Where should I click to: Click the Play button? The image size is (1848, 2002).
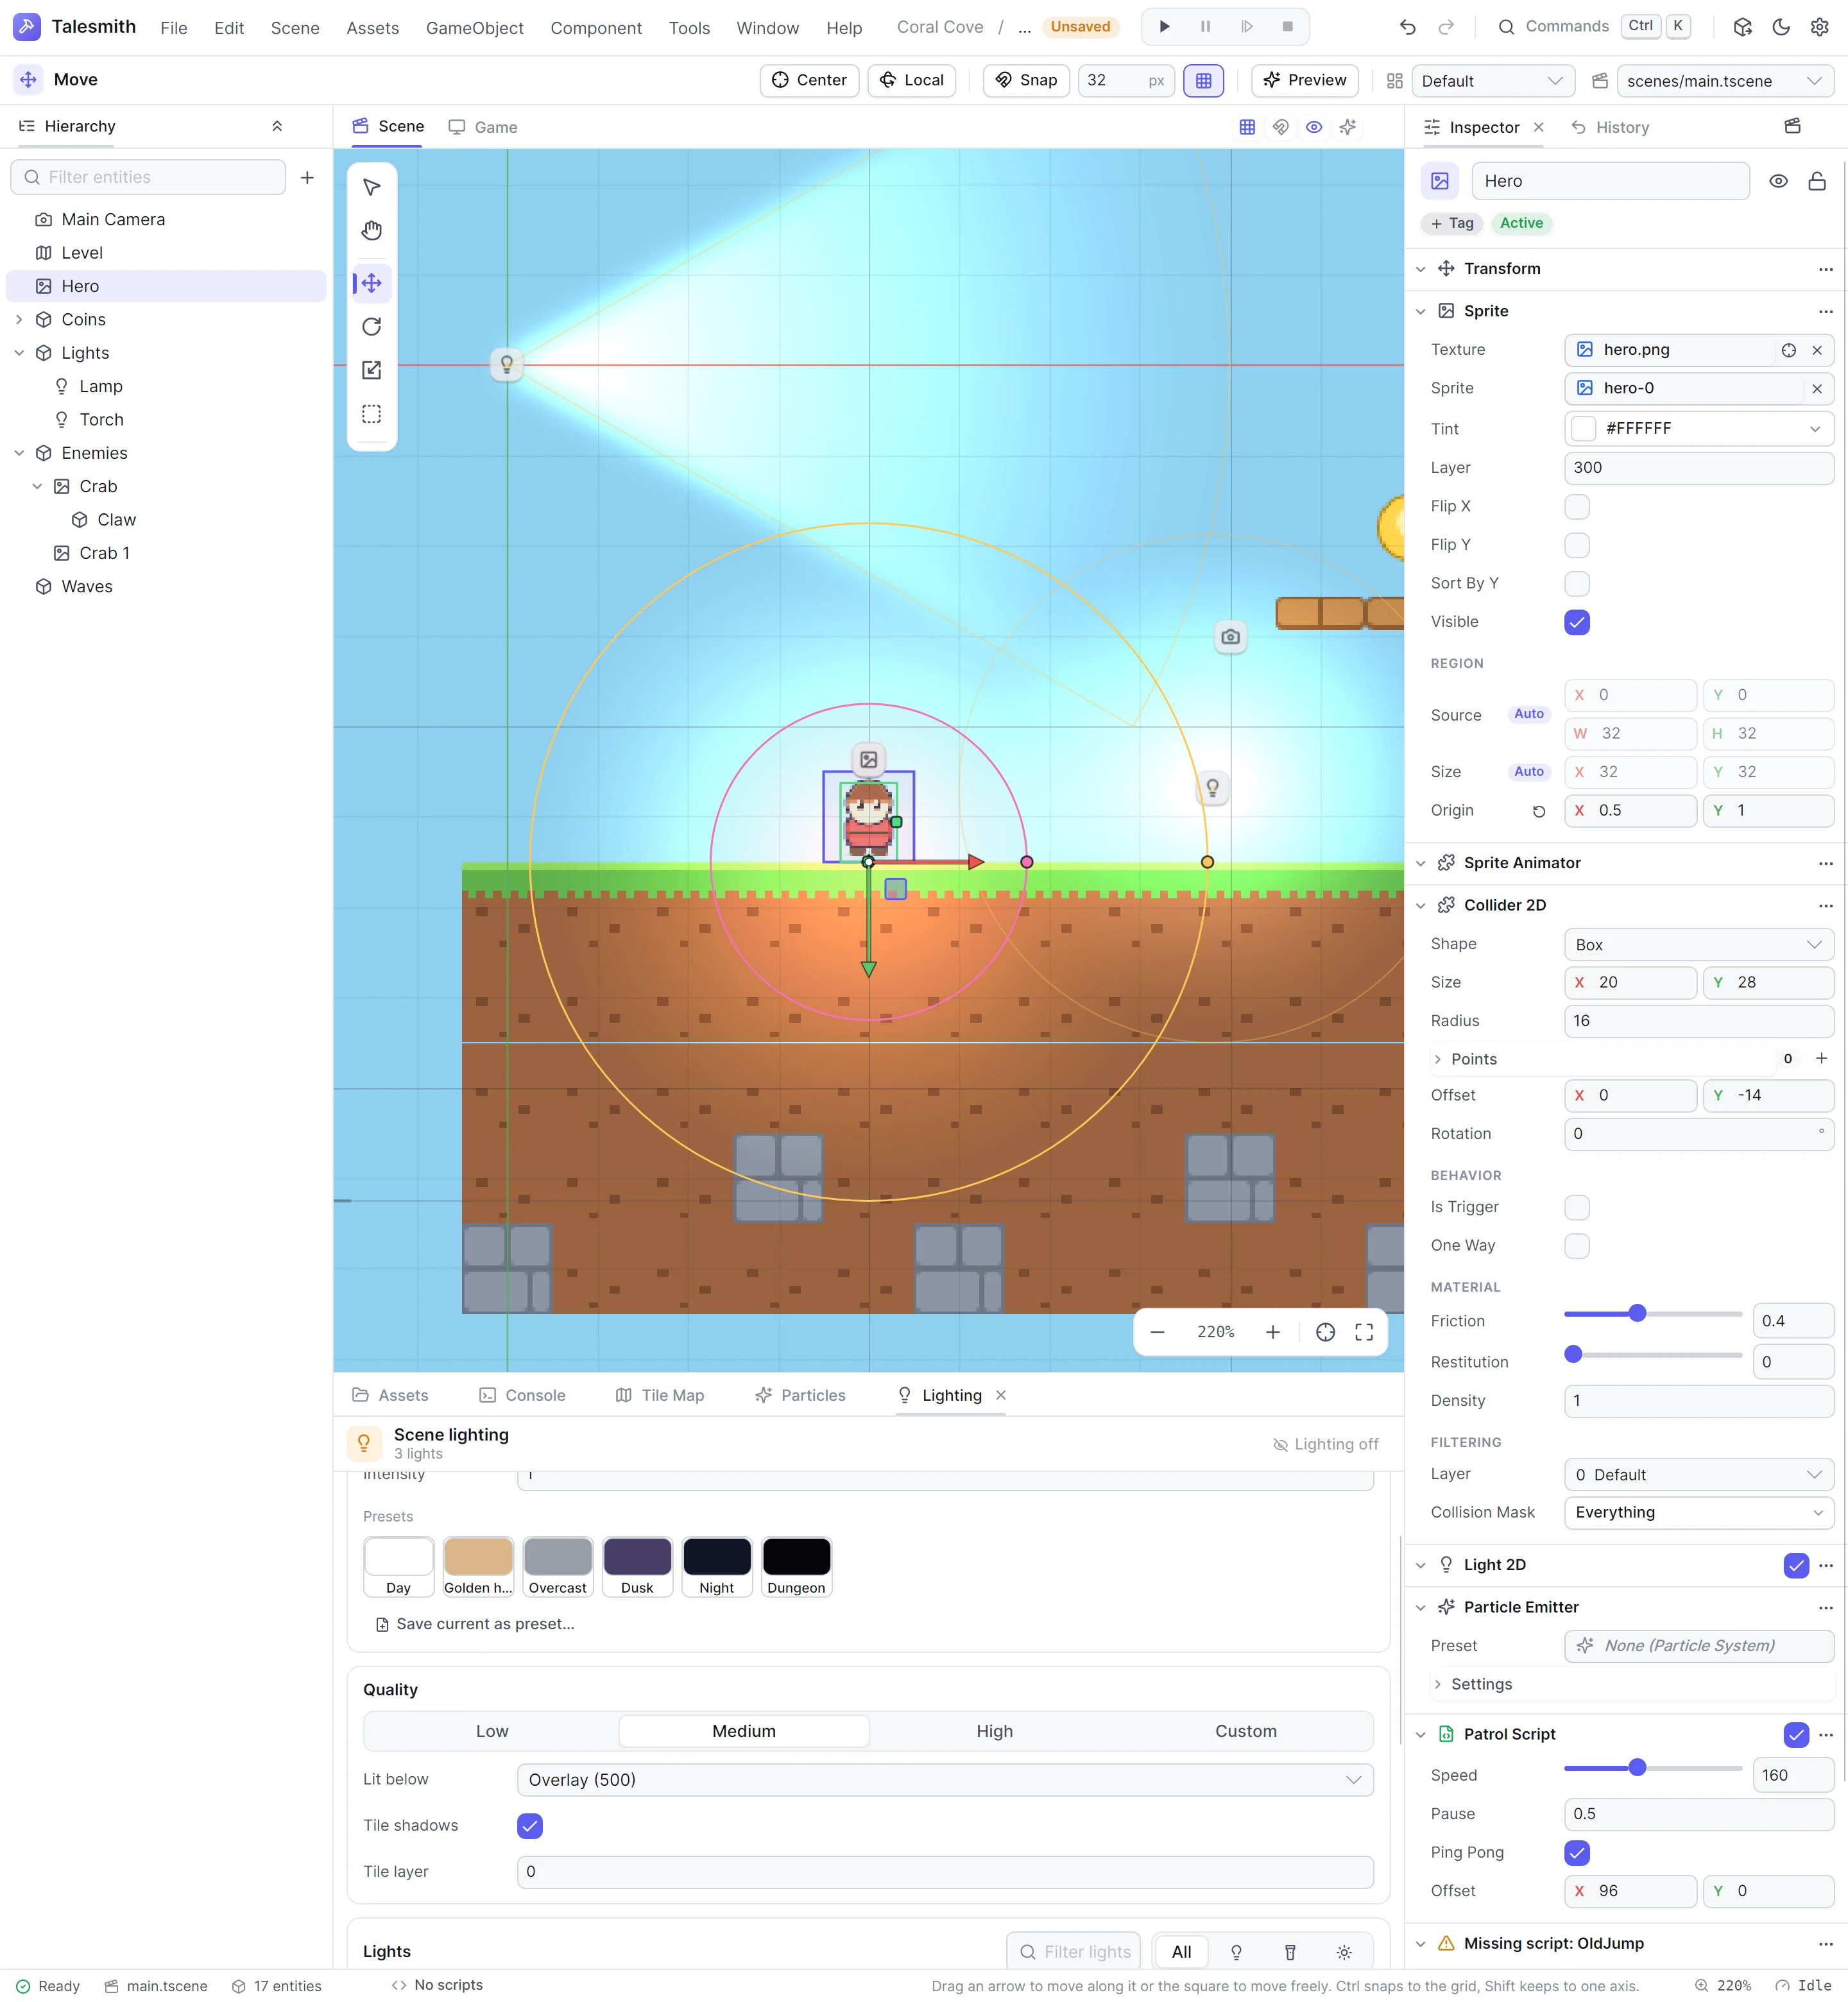tap(1164, 27)
